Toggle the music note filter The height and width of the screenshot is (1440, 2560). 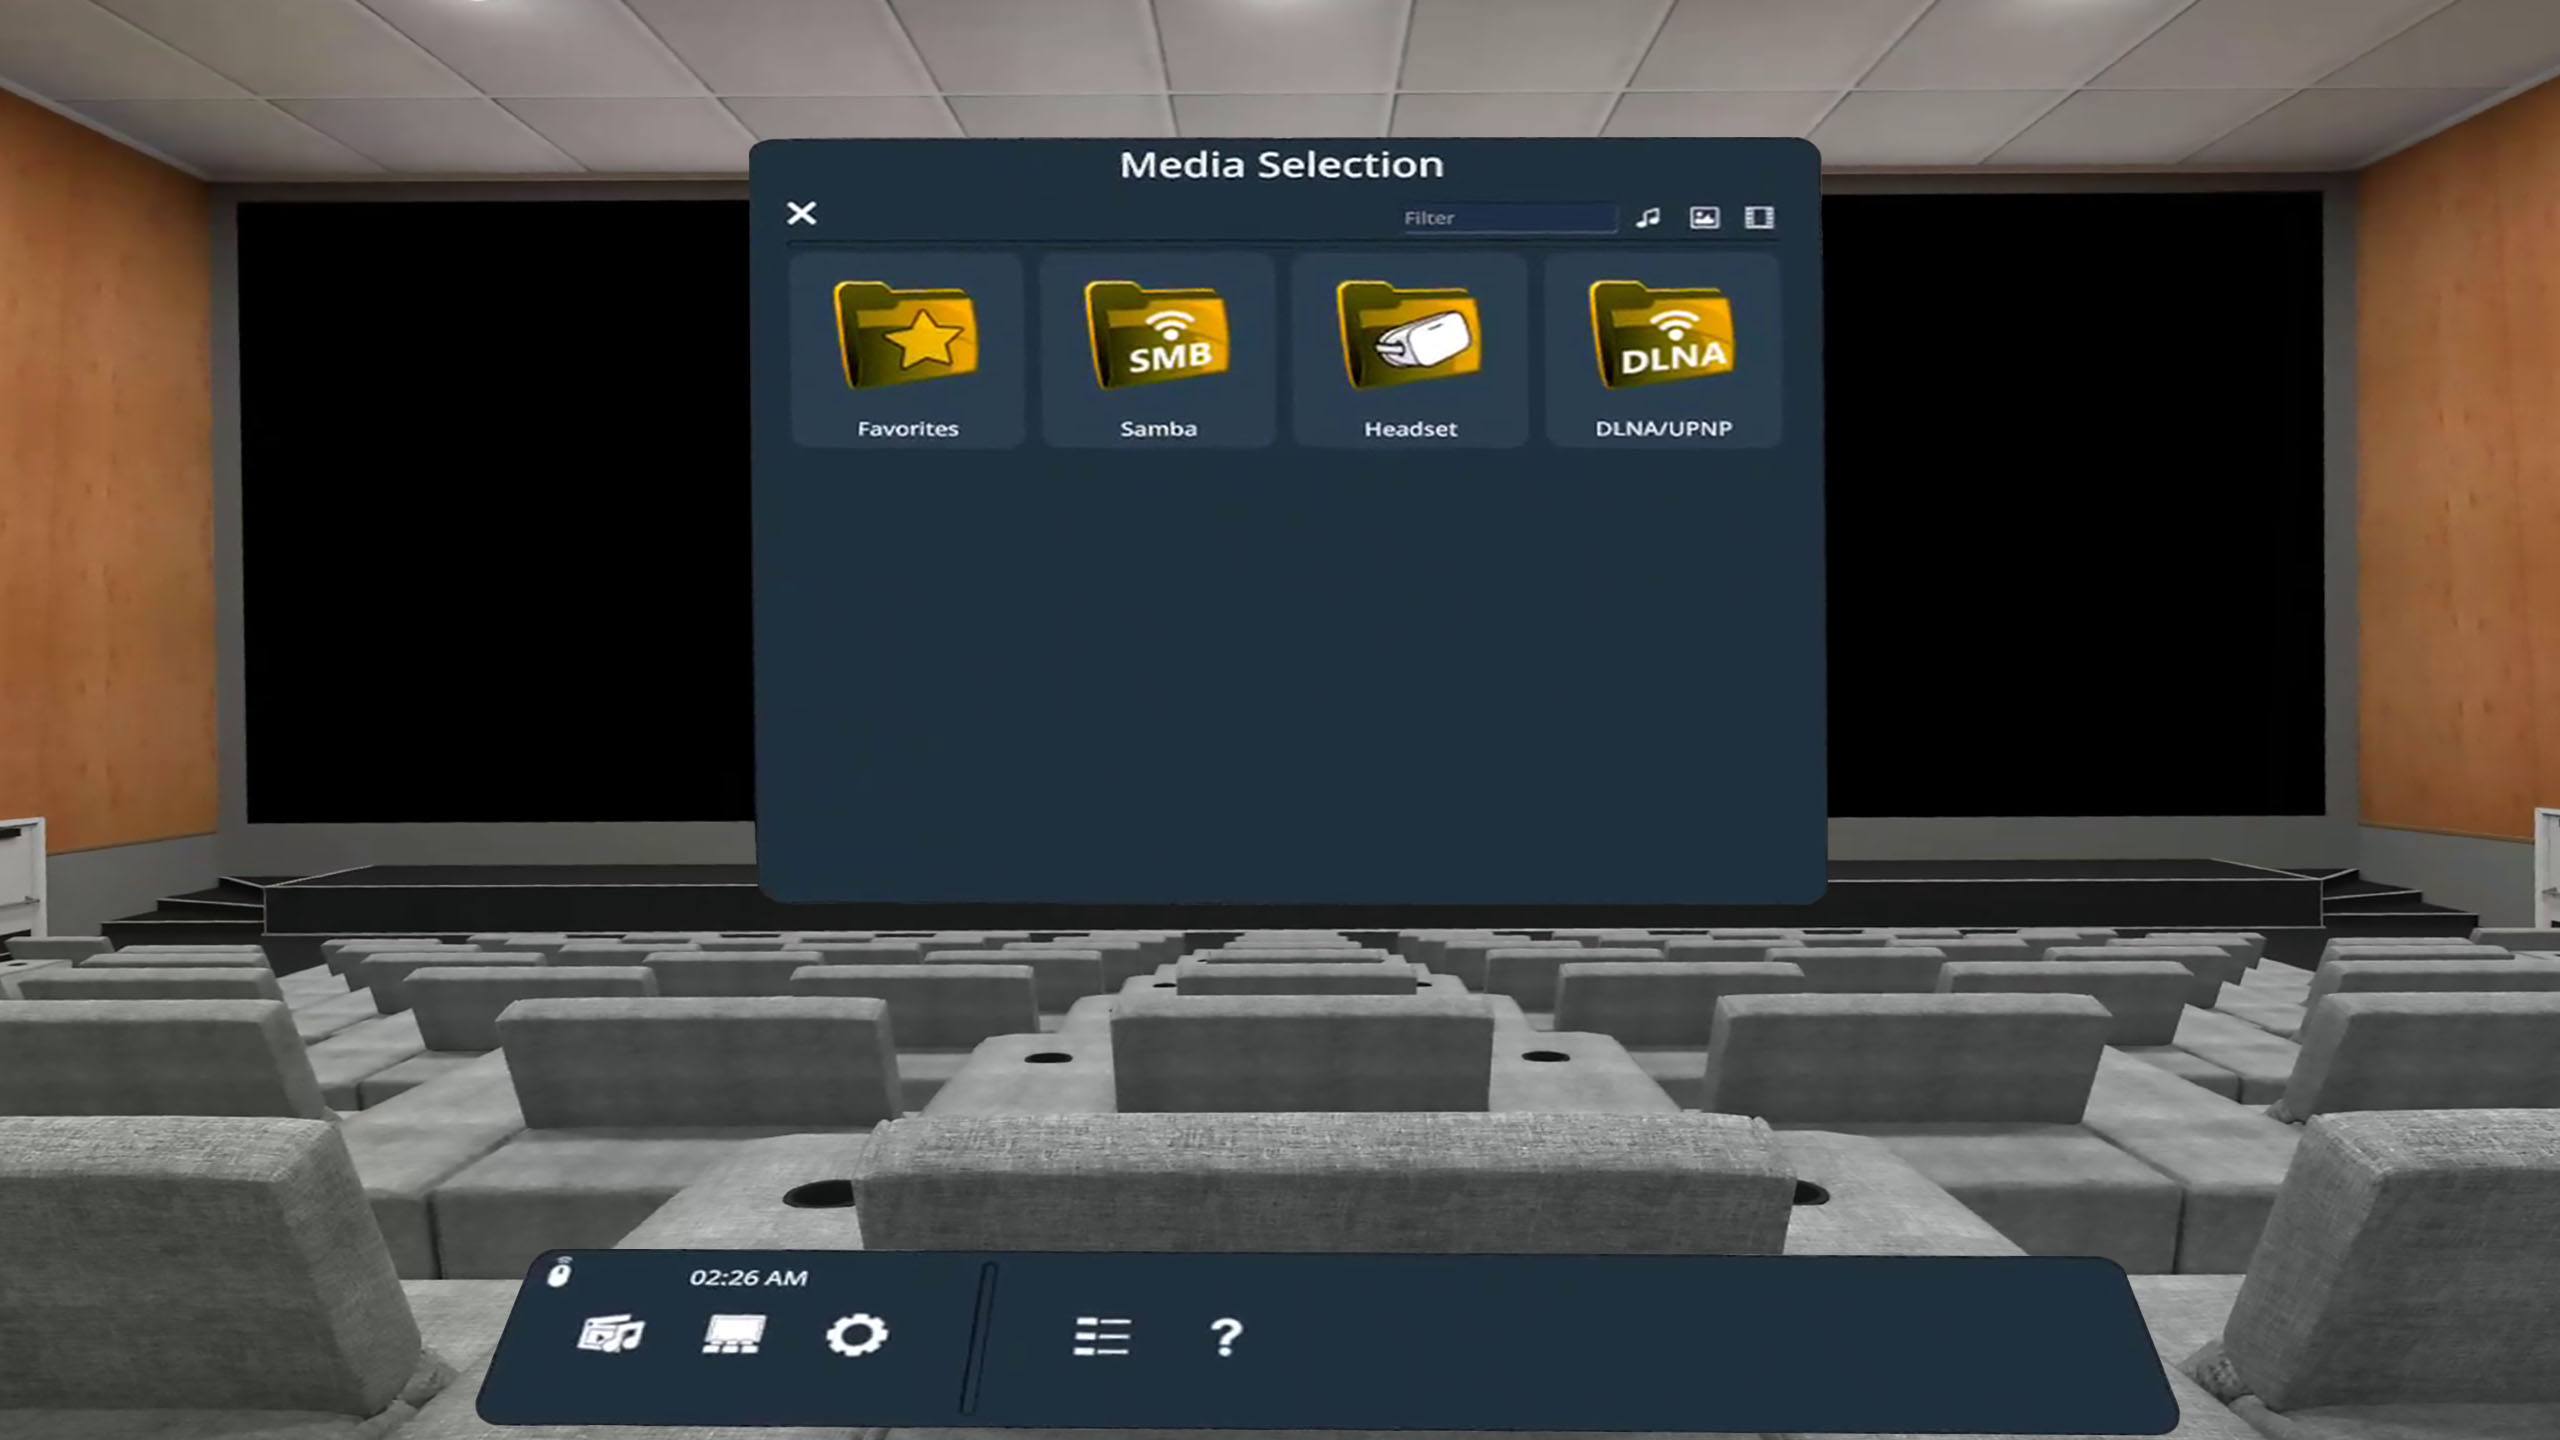pos(1648,217)
